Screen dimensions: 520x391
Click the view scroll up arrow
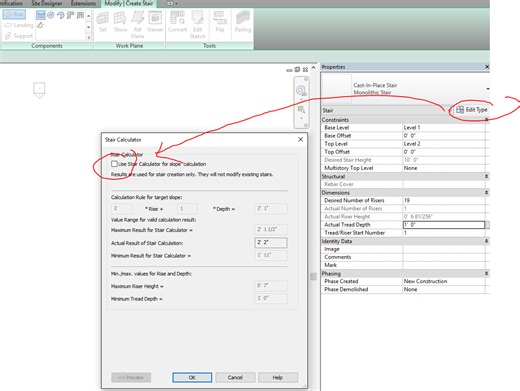click(x=313, y=68)
